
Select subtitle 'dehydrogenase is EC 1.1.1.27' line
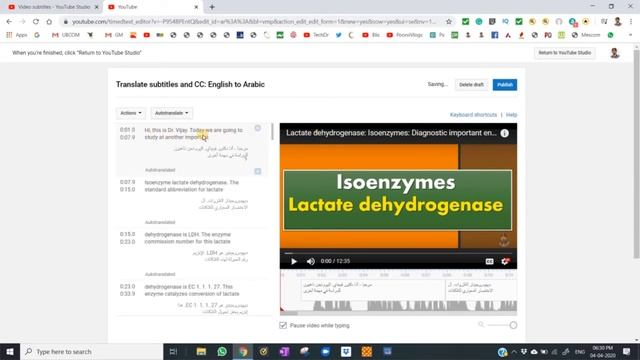pyautogui.click(x=192, y=290)
